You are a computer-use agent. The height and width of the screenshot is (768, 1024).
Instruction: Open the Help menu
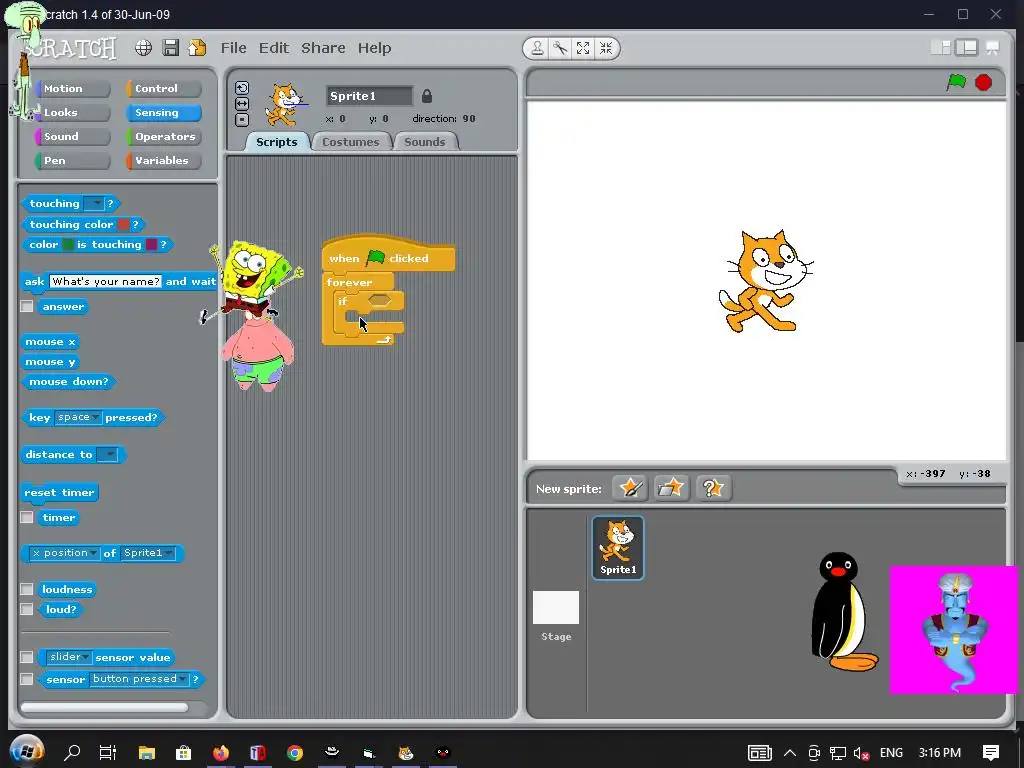374,48
